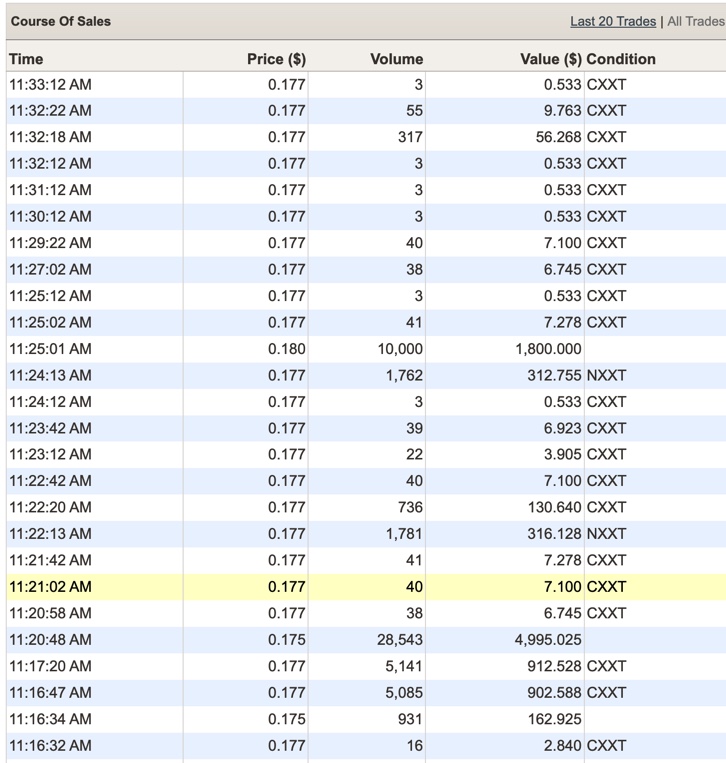This screenshot has width=726, height=763.
Task: Click the 1,800.000 value cell
Action: (x=548, y=349)
